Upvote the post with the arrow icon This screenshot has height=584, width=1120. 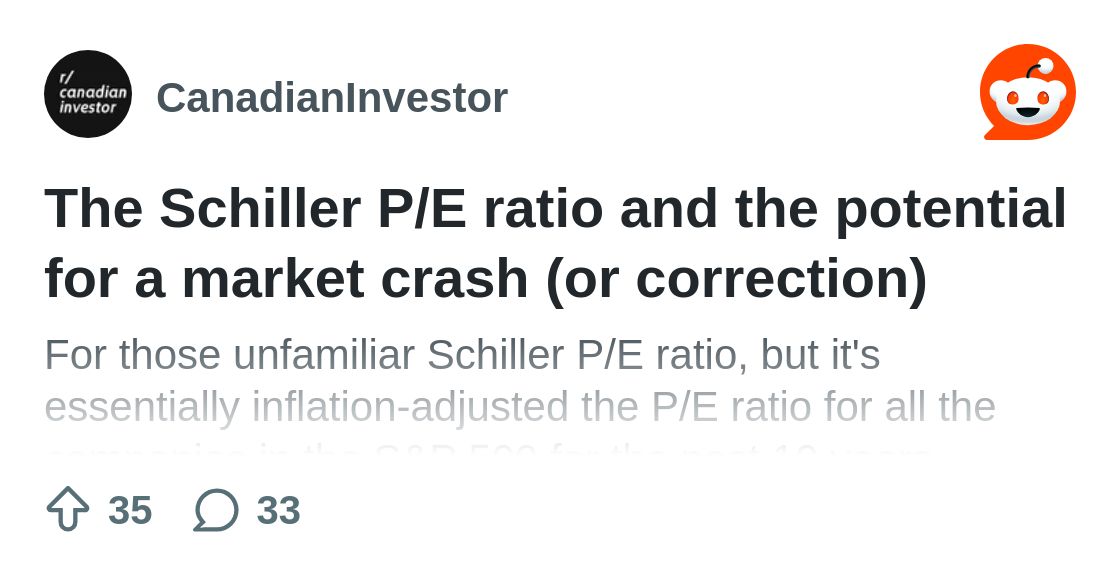[x=68, y=509]
